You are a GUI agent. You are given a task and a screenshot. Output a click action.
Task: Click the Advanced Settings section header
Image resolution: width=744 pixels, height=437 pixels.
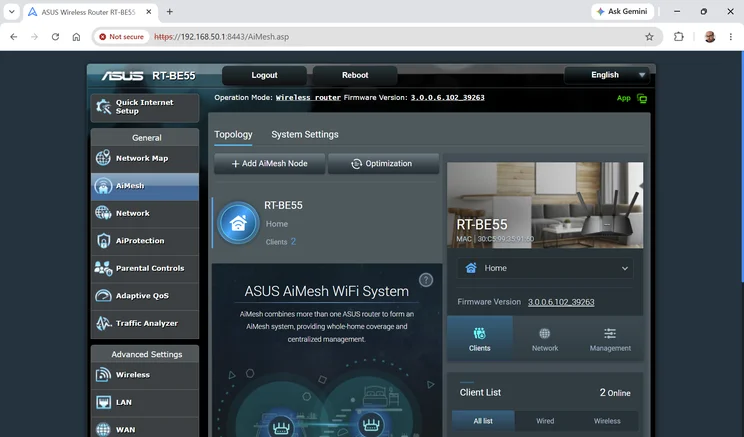146,354
